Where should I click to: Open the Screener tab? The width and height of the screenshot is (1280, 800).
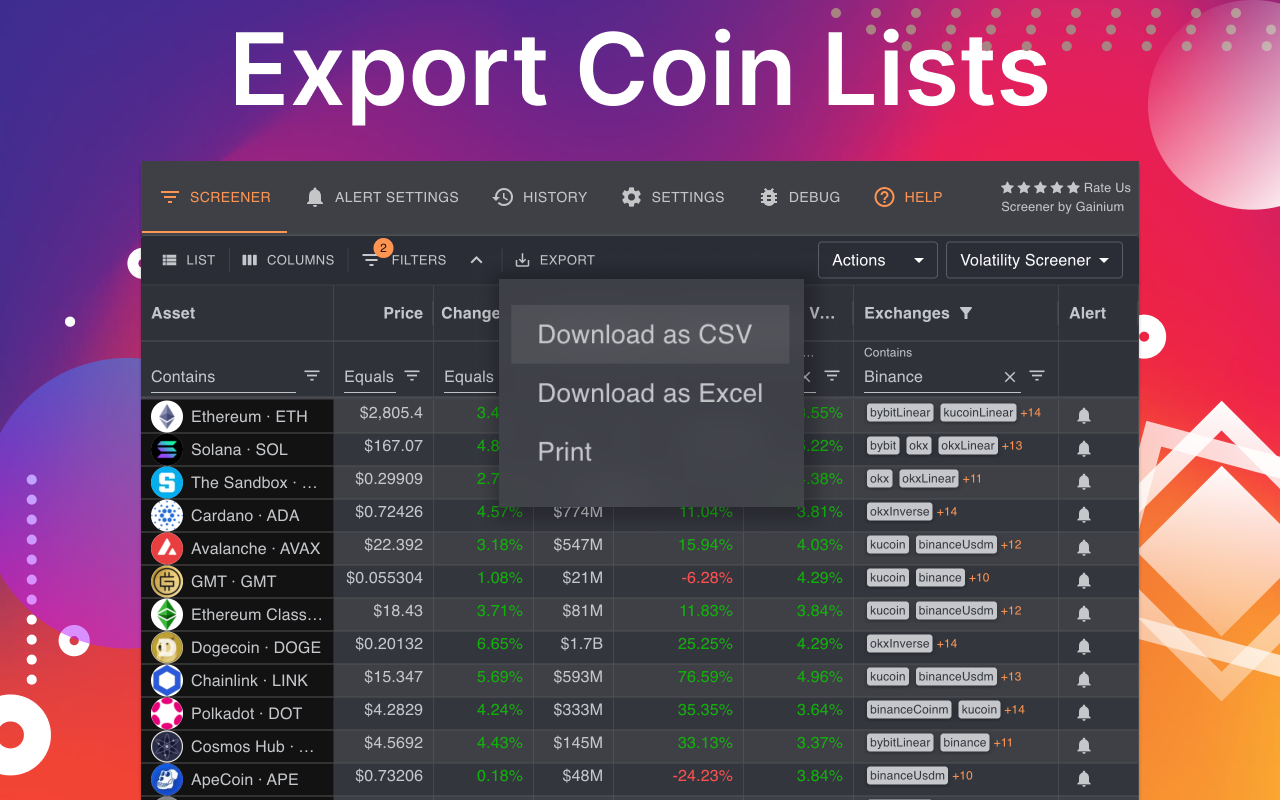coord(215,197)
